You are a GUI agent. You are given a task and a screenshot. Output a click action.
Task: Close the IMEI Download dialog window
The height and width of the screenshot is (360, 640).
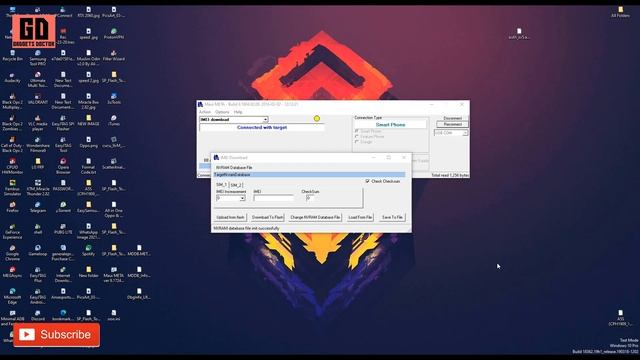click(404, 158)
